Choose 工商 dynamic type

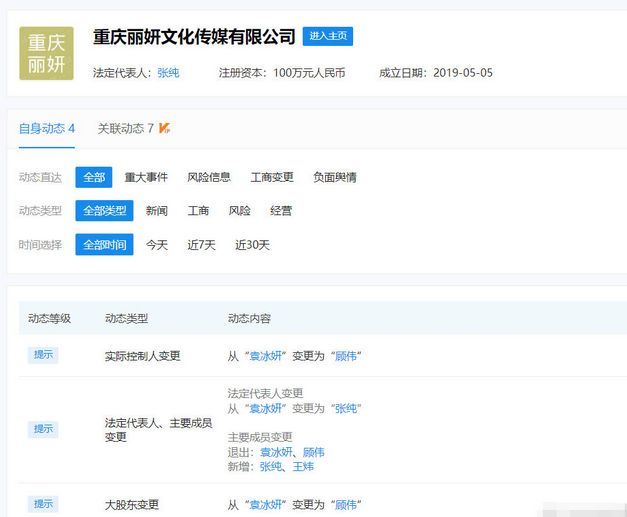[198, 211]
